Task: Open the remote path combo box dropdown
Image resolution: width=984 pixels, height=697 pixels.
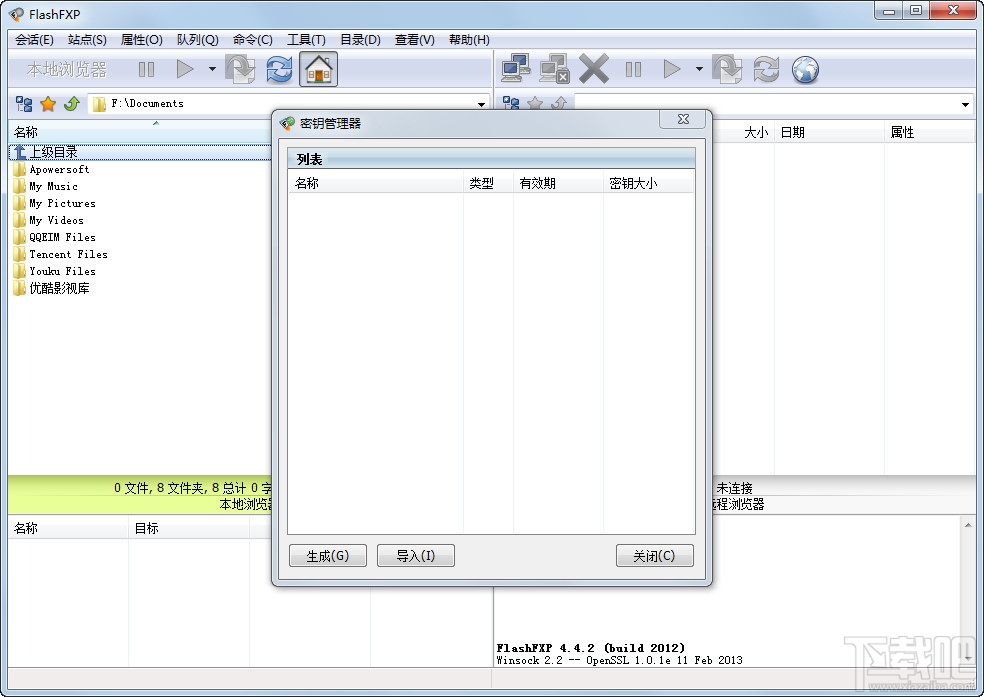Action: 964,103
